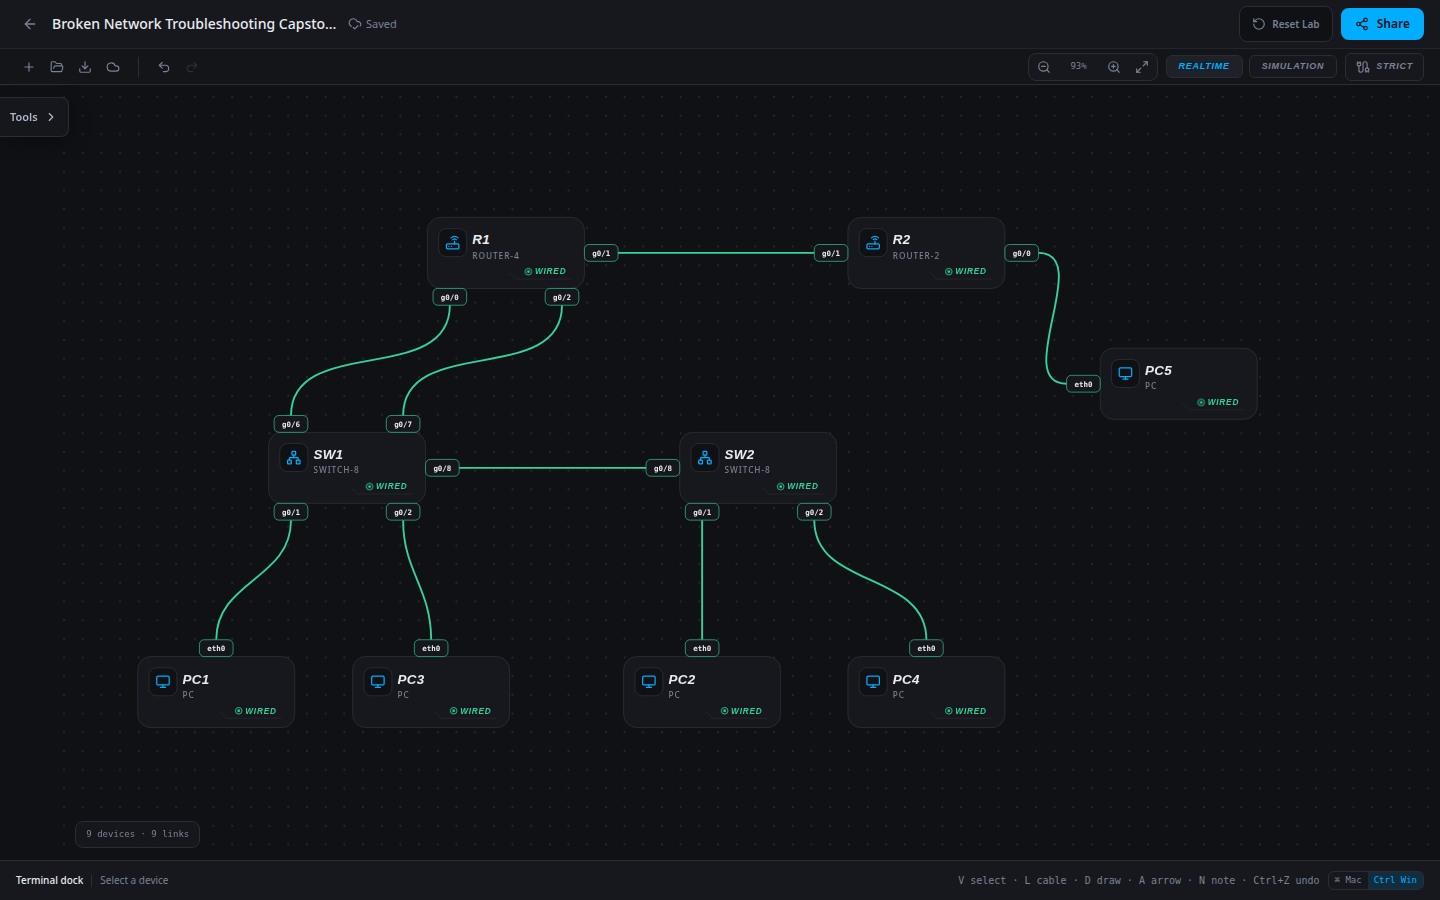Select the PC2 computer icon
This screenshot has height=900, width=1440.
pyautogui.click(x=649, y=682)
